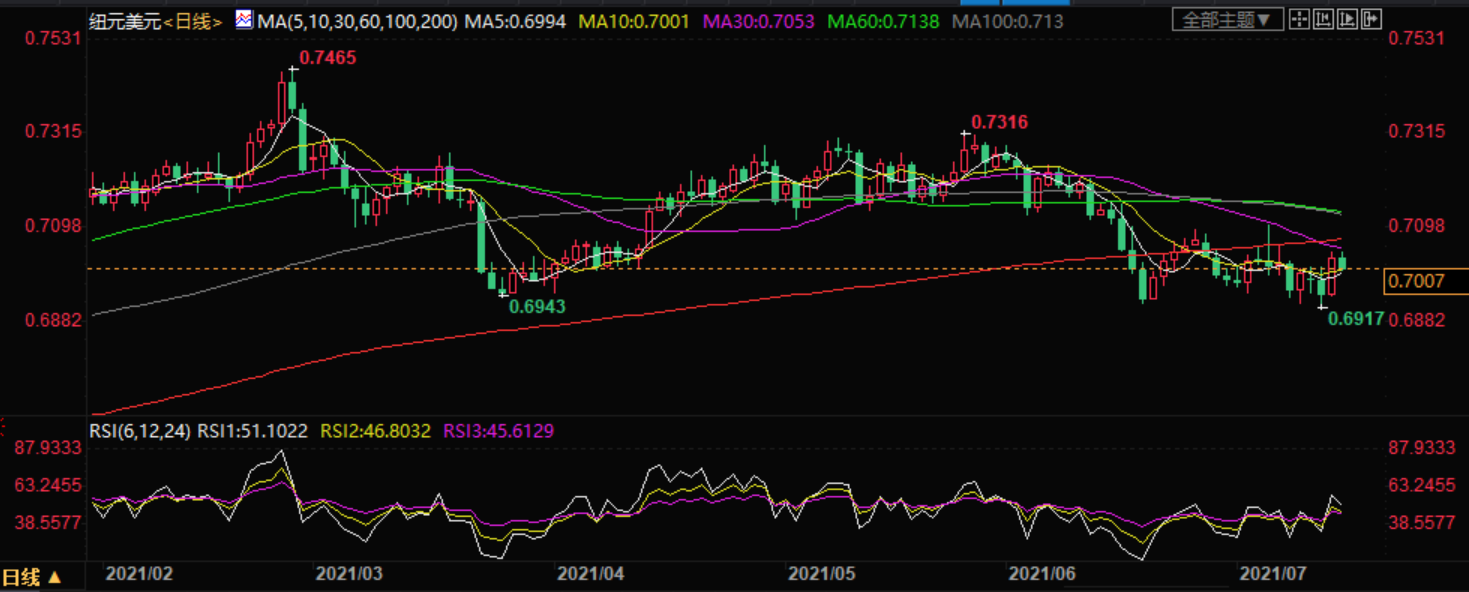This screenshot has width=1469, height=592.
Task: Open the 全部主题 dropdown
Action: (1227, 19)
